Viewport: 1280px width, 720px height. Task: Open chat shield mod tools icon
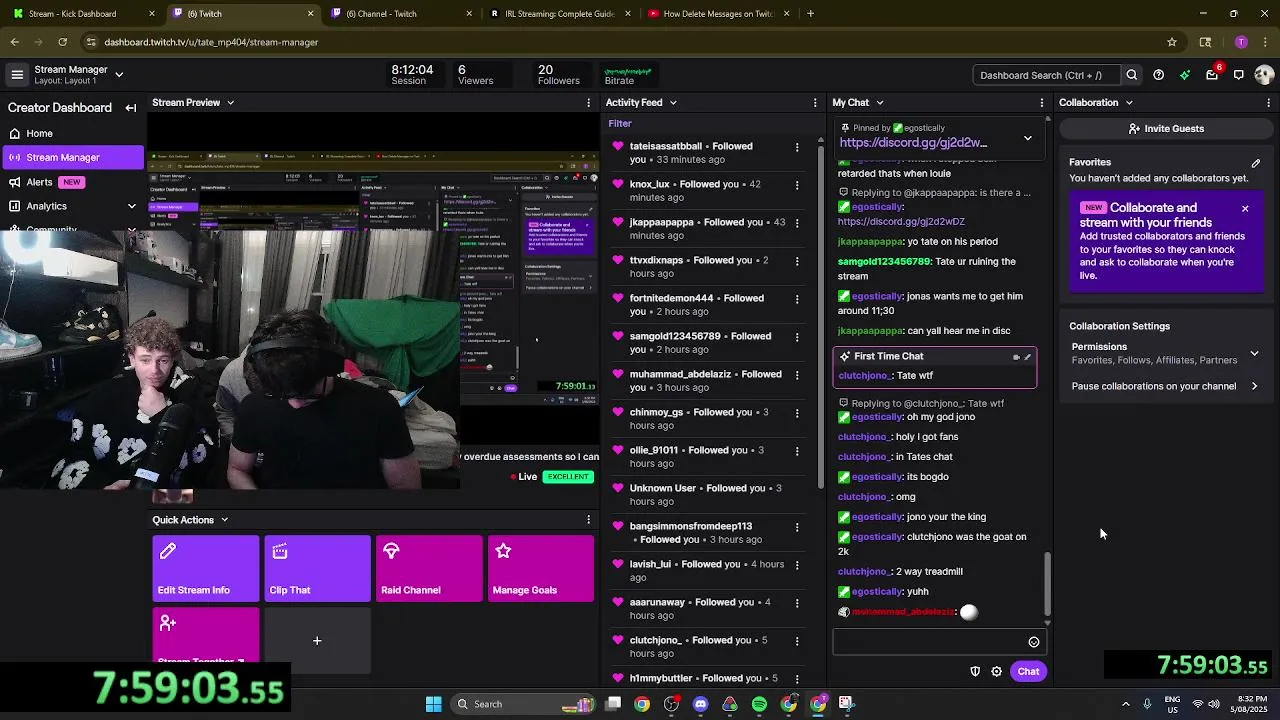pyautogui.click(x=975, y=672)
